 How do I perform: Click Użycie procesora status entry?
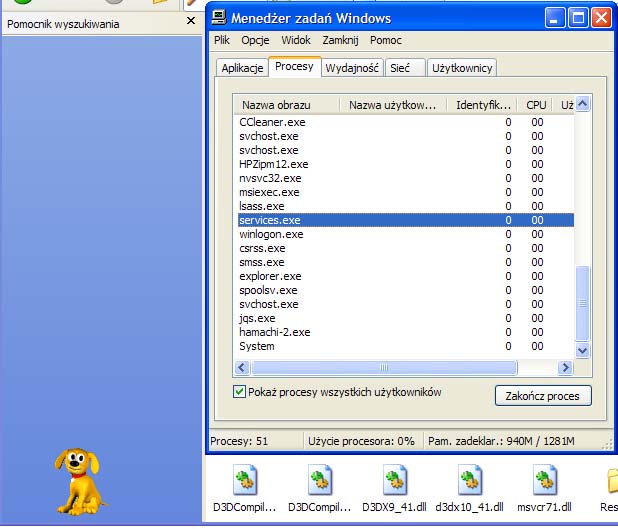coord(361,441)
